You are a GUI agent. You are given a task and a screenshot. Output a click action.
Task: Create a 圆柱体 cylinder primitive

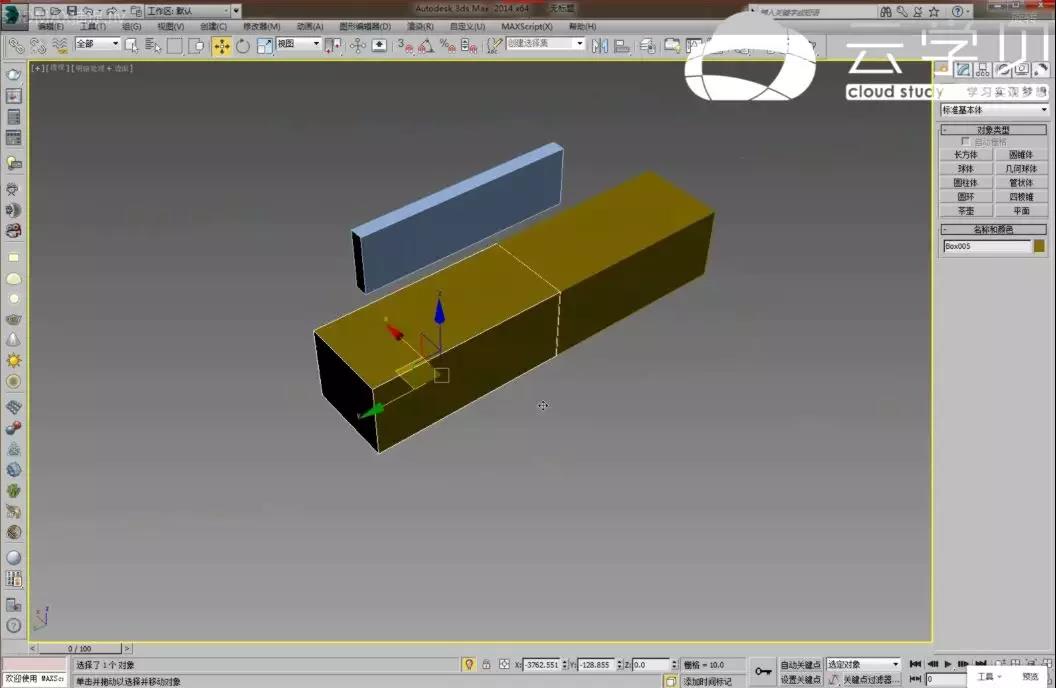point(966,183)
